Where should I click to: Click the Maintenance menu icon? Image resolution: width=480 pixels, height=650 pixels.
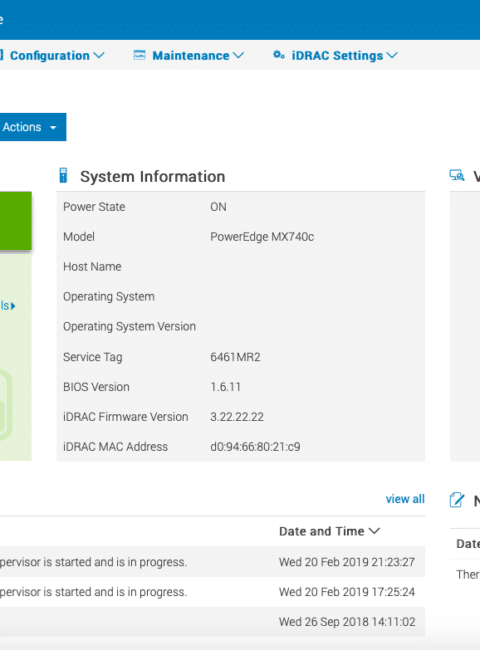tap(140, 55)
